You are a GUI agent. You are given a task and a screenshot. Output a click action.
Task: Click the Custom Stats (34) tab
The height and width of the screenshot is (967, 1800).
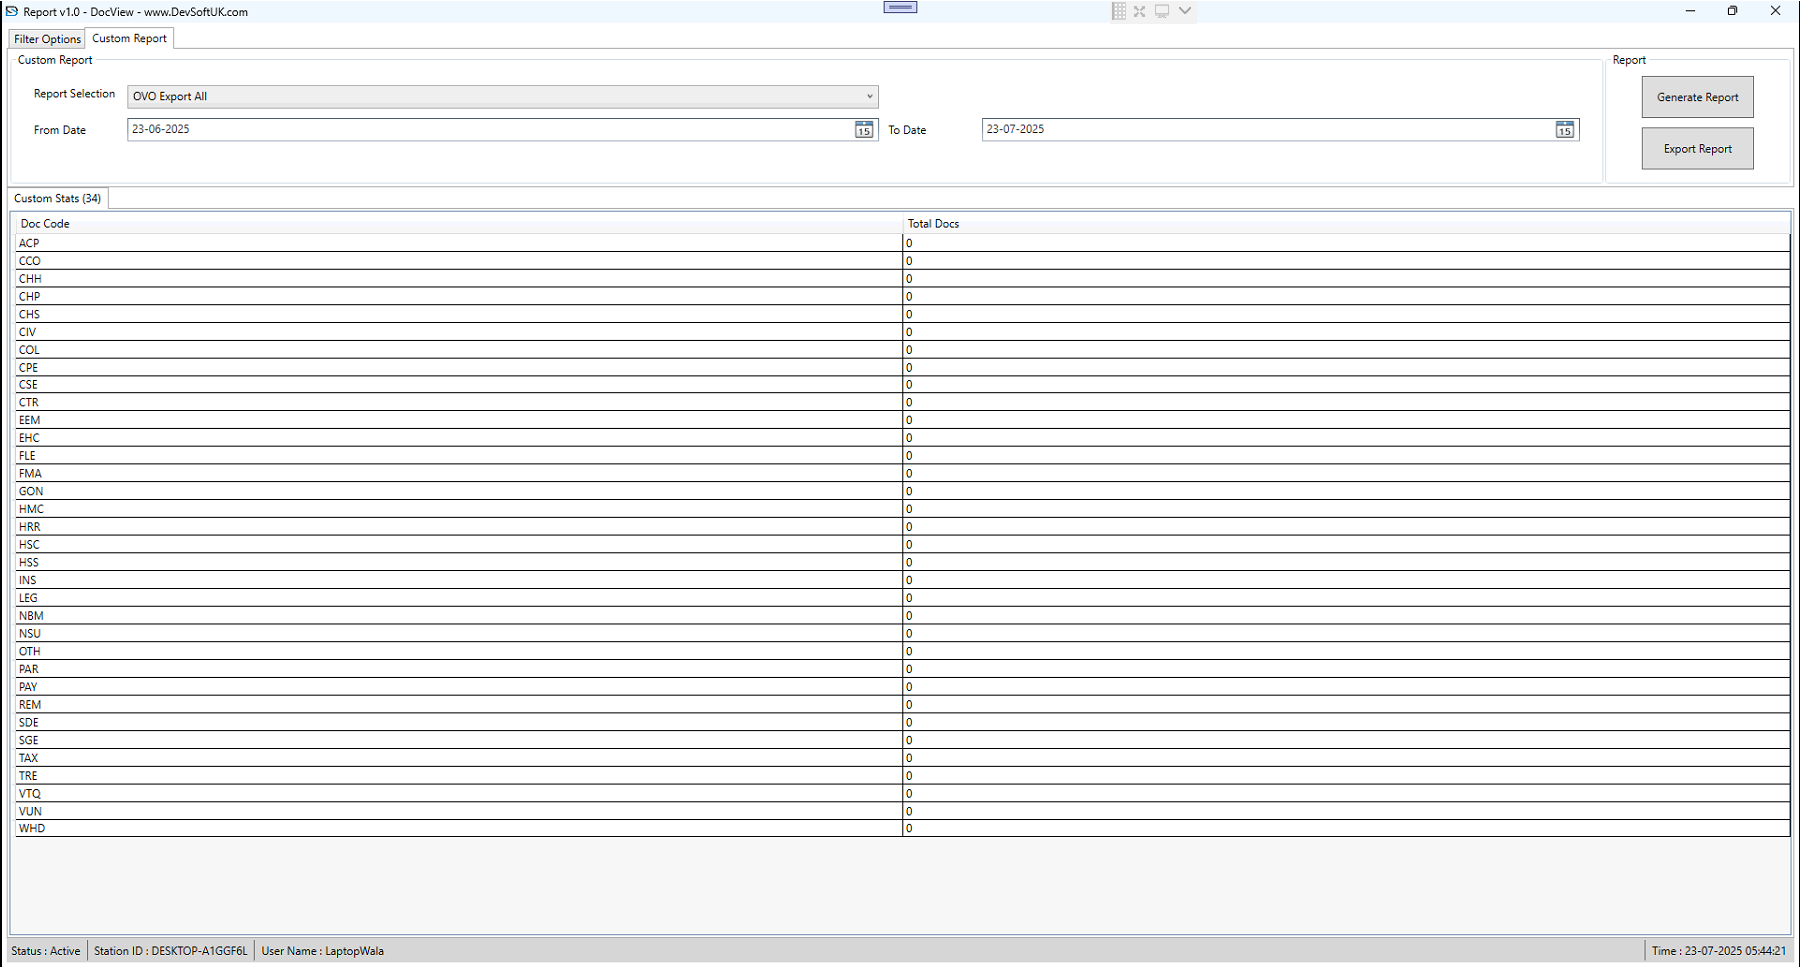(x=57, y=198)
